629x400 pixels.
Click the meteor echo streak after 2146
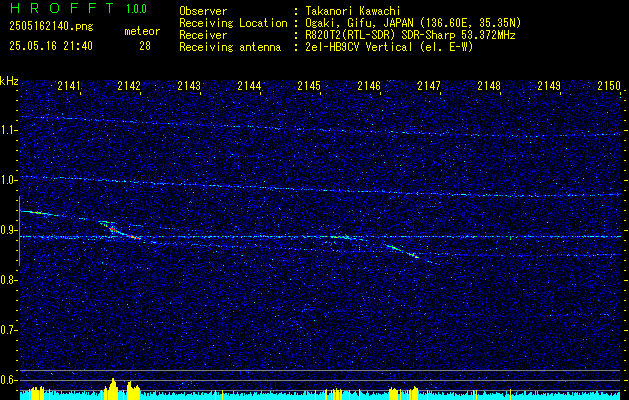point(402,251)
